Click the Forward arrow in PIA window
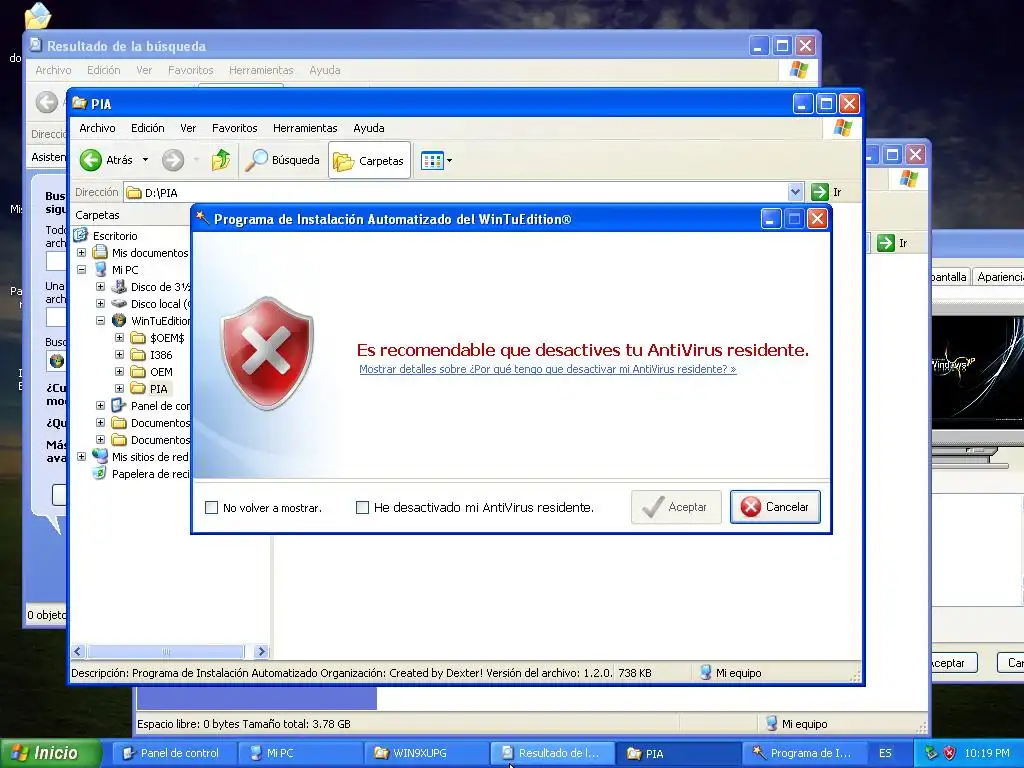The width and height of the screenshot is (1024, 768). tap(173, 160)
